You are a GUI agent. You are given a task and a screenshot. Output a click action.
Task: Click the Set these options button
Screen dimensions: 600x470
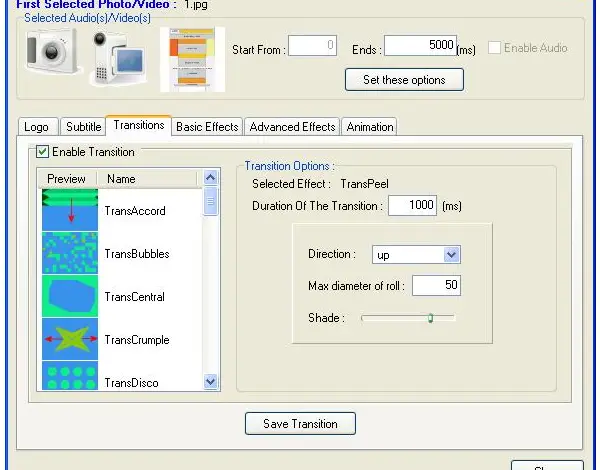point(404,80)
